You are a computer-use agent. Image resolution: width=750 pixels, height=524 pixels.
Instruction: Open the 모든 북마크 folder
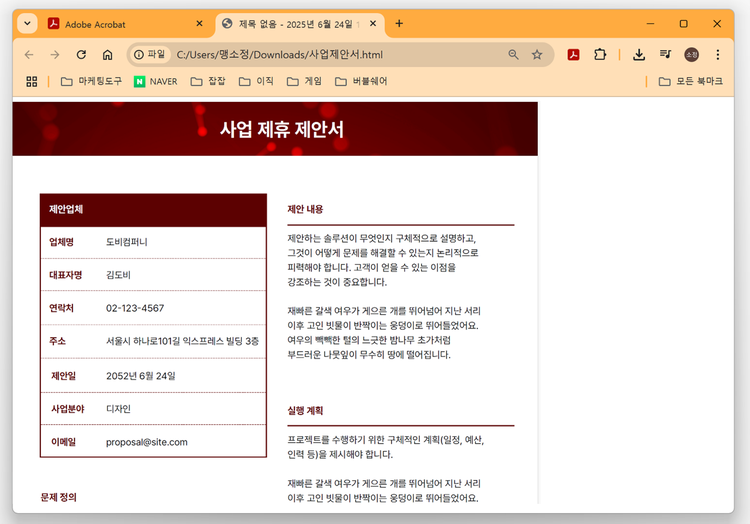691,81
